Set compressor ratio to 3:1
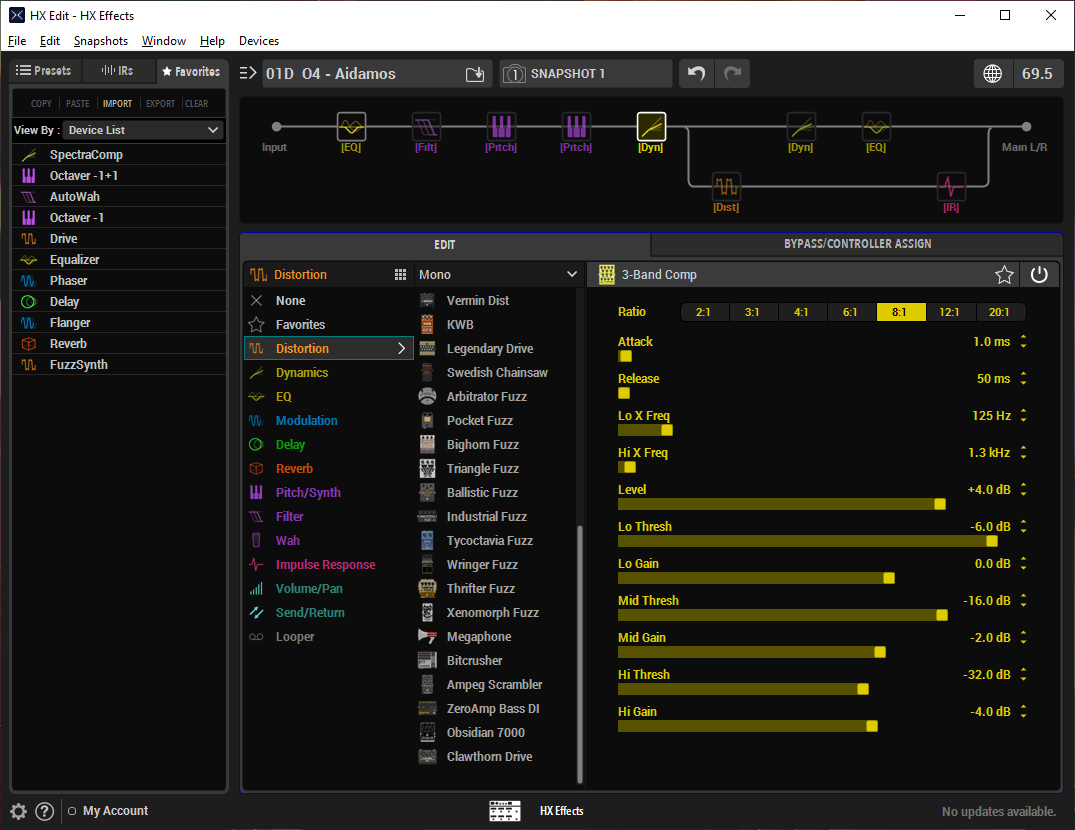 753,312
